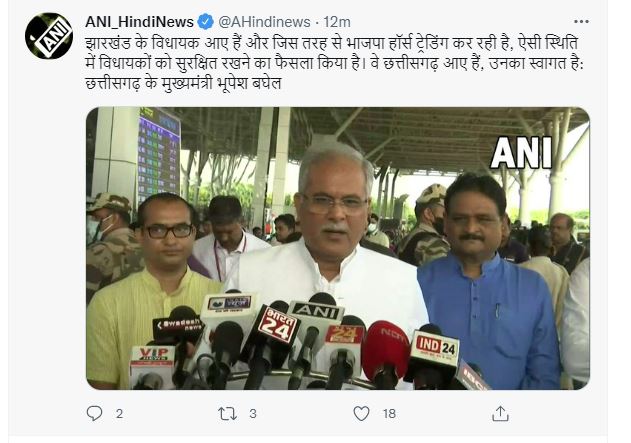Open the ANI profile avatar
The image size is (631, 443).
(49, 36)
